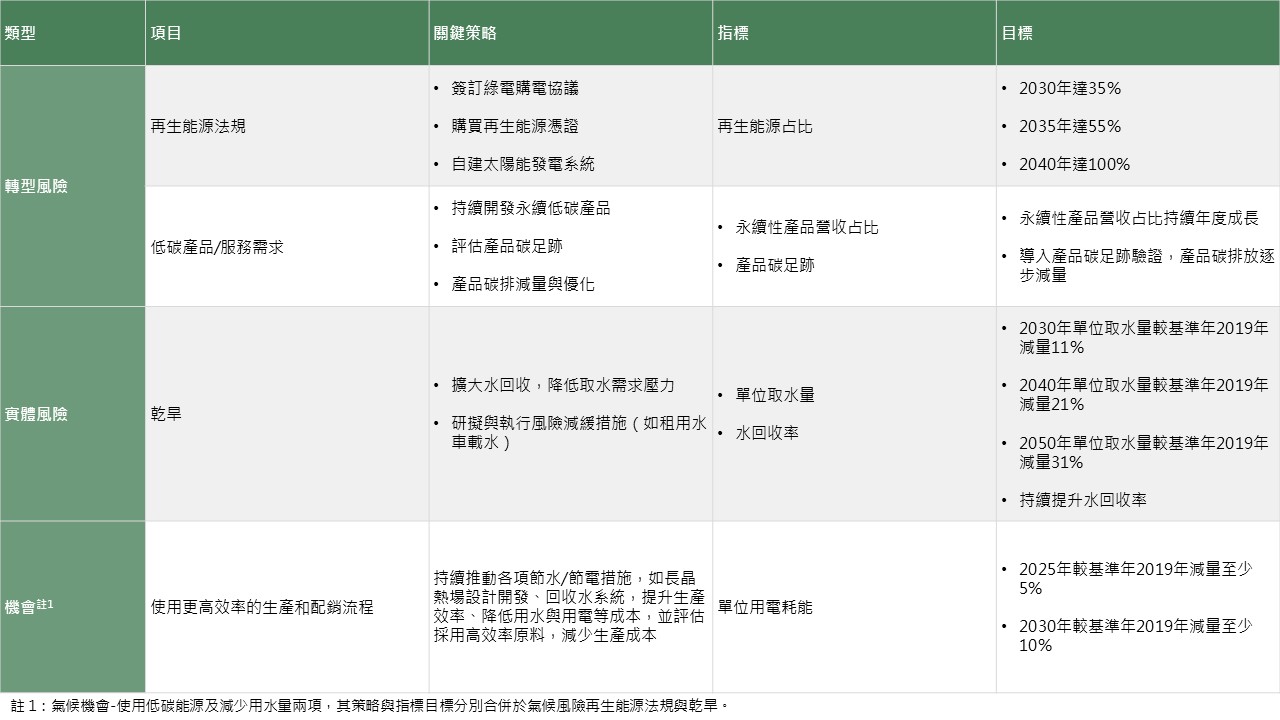Click the 實體風險 category cell
Image resolution: width=1280 pixels, height=720 pixels.
pyautogui.click(x=37, y=414)
